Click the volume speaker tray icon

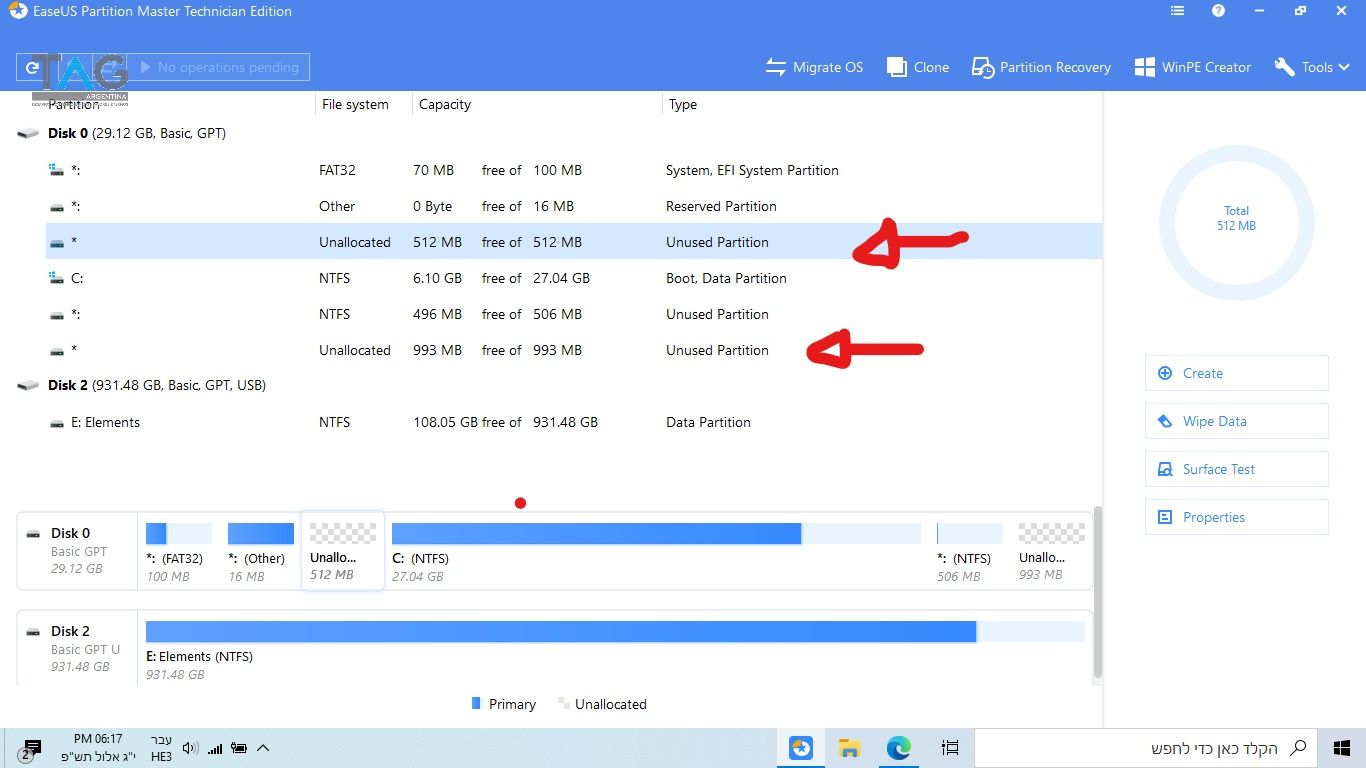[x=190, y=748]
